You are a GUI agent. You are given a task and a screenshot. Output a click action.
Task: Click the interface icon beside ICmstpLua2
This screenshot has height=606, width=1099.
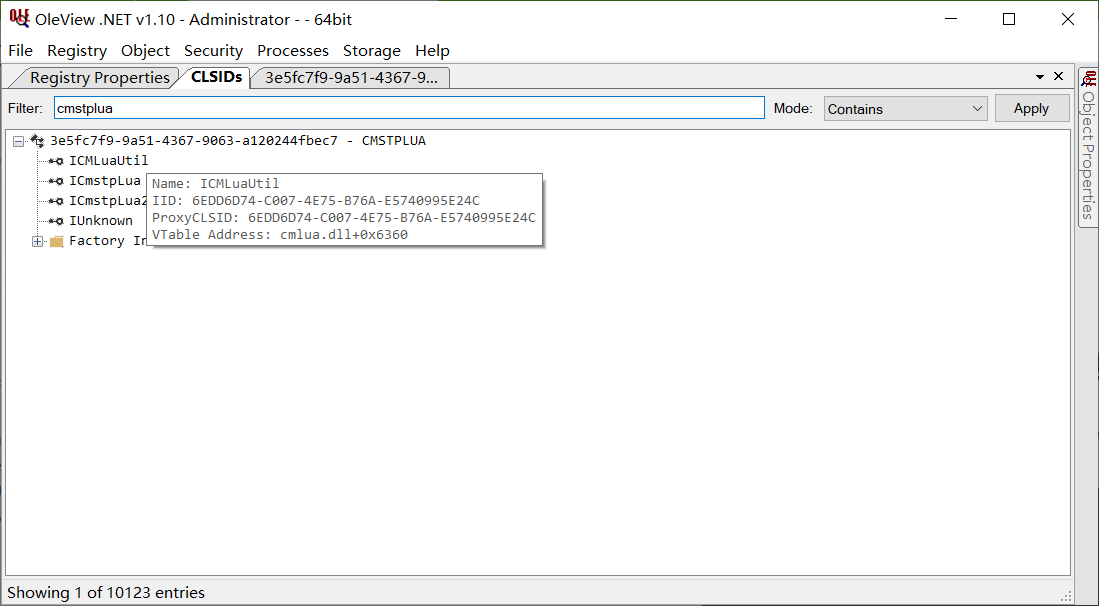point(56,201)
